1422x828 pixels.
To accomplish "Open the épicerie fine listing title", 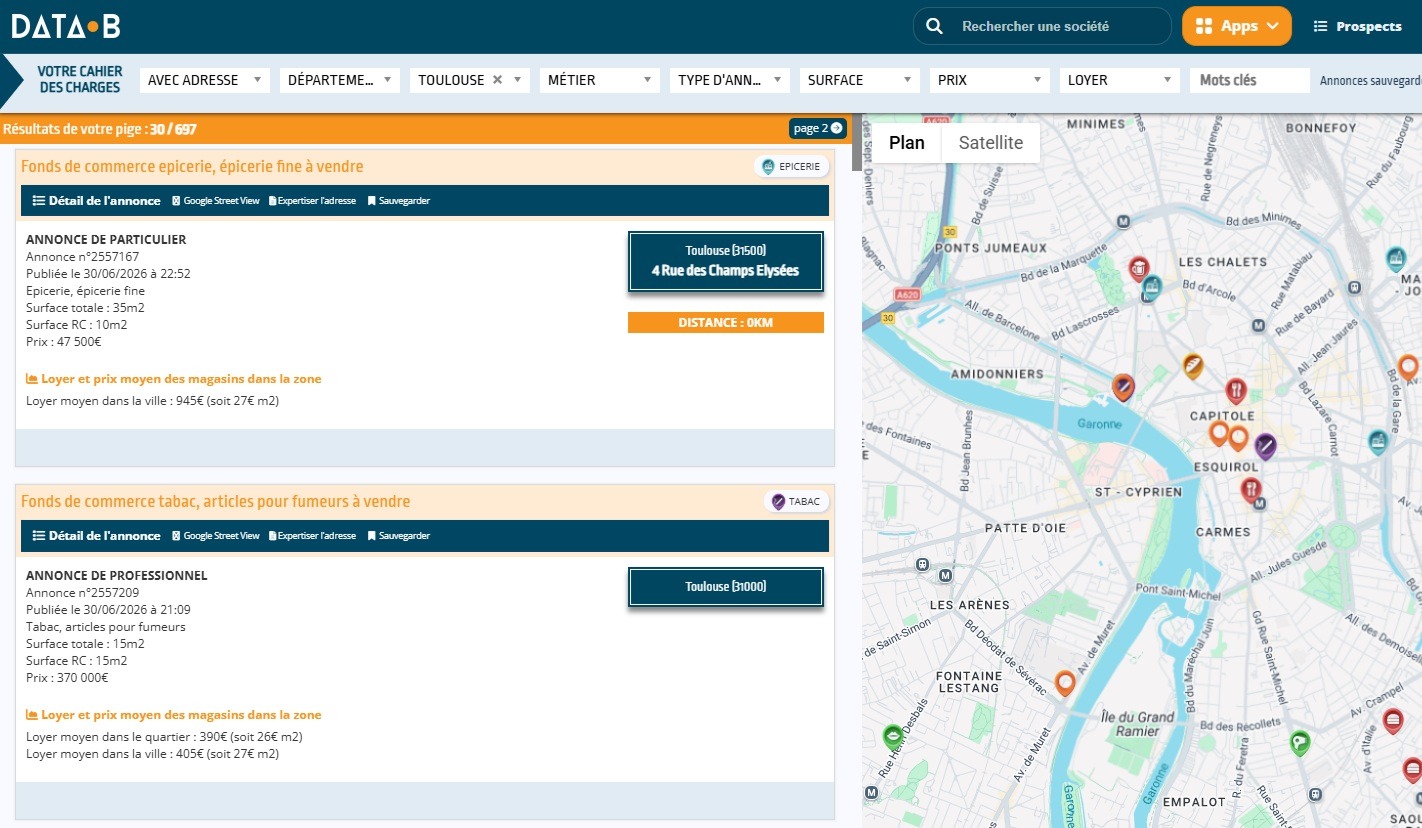I will 192,166.
